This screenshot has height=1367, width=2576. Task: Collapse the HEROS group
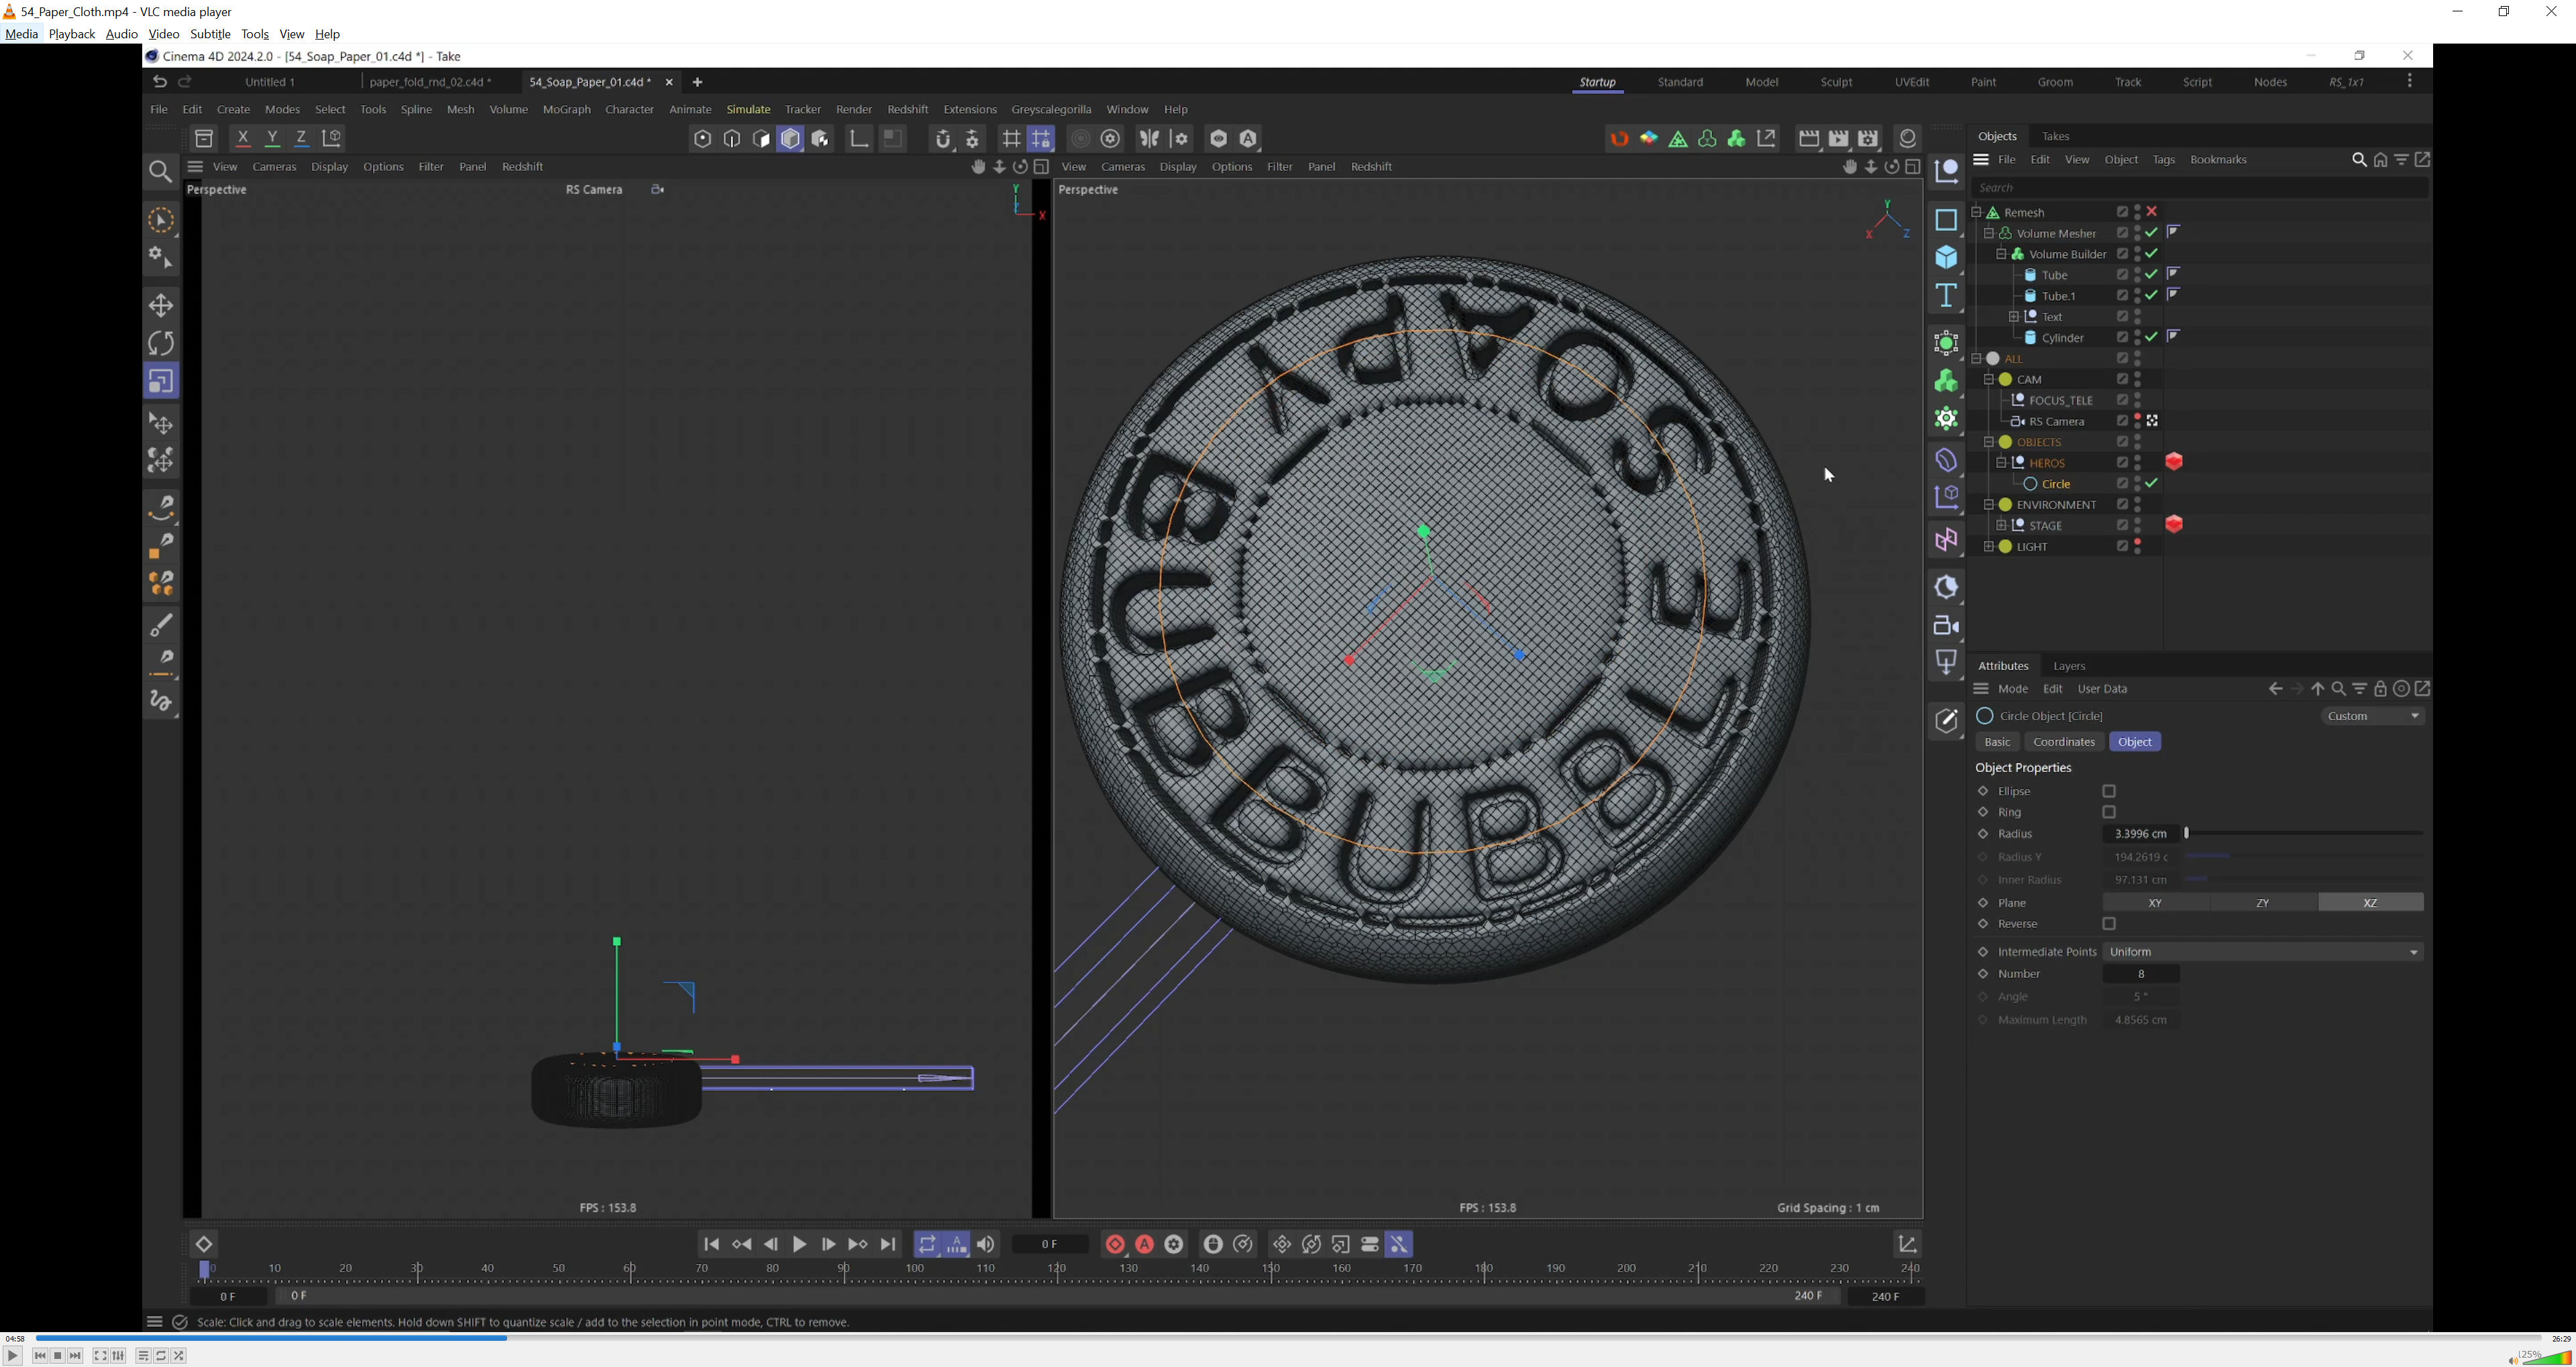(x=2001, y=463)
